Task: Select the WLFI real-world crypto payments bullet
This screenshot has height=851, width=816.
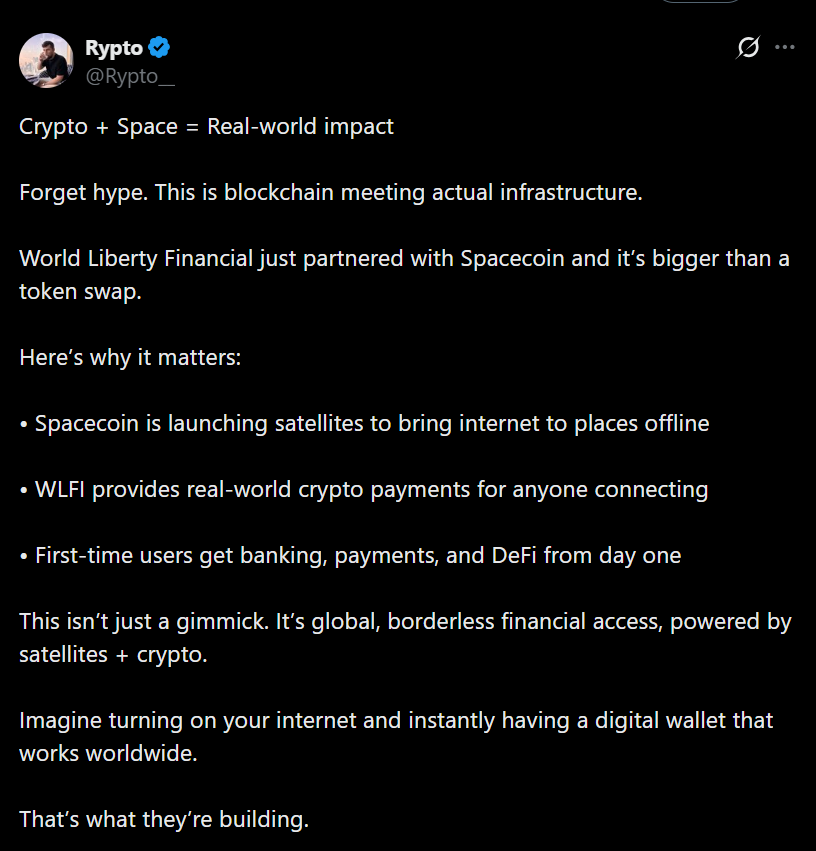Action: pyautogui.click(x=364, y=489)
